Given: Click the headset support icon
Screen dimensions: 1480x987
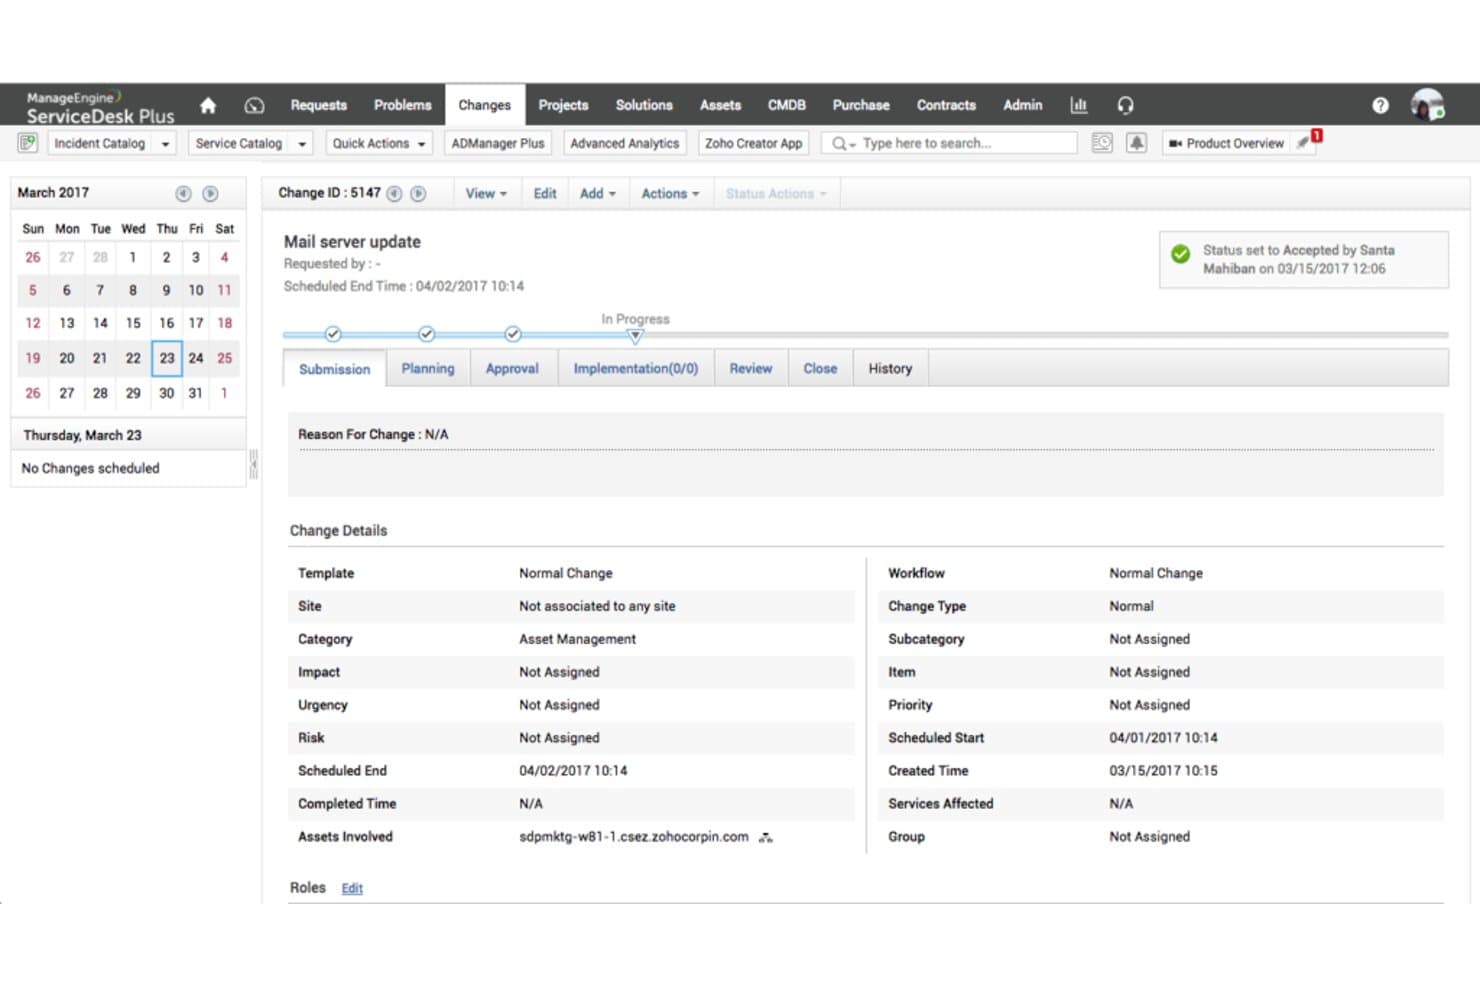Looking at the screenshot, I should [1126, 105].
